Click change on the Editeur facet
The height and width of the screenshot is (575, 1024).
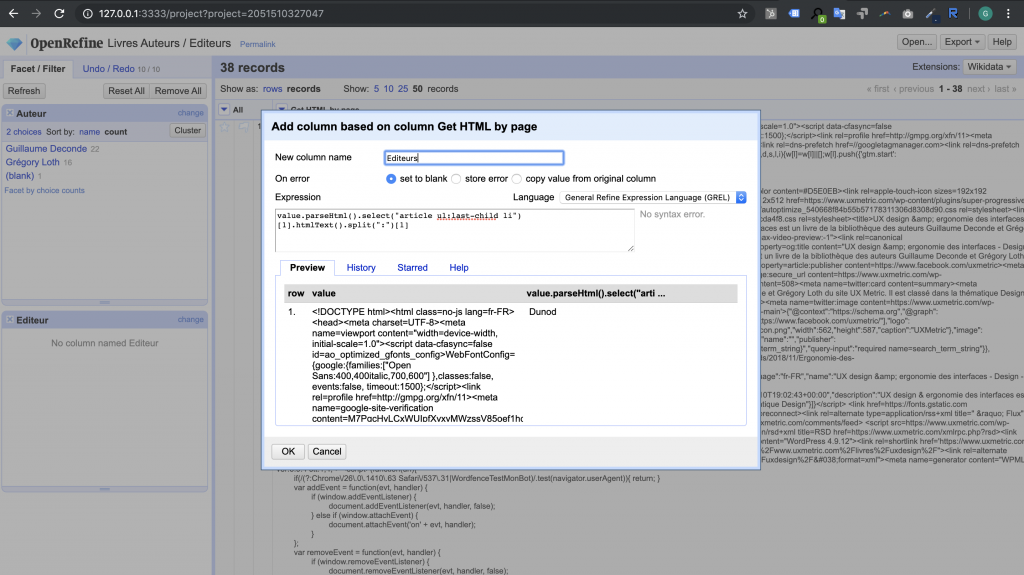pos(191,320)
